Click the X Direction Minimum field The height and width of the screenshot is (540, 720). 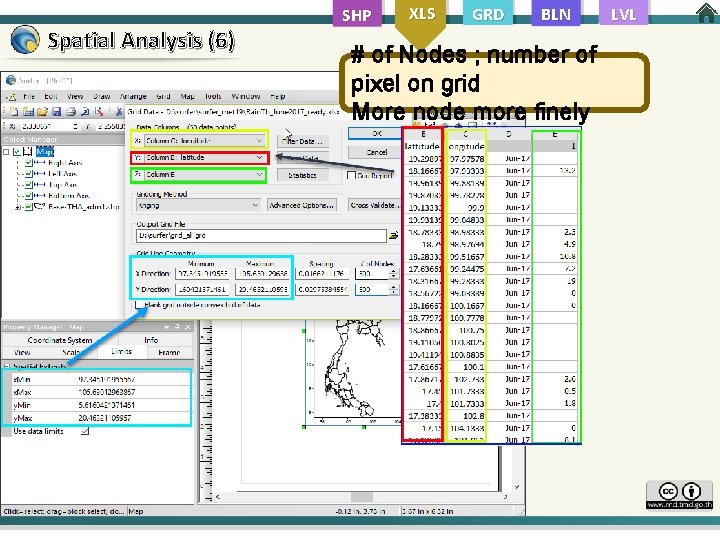click(202, 274)
